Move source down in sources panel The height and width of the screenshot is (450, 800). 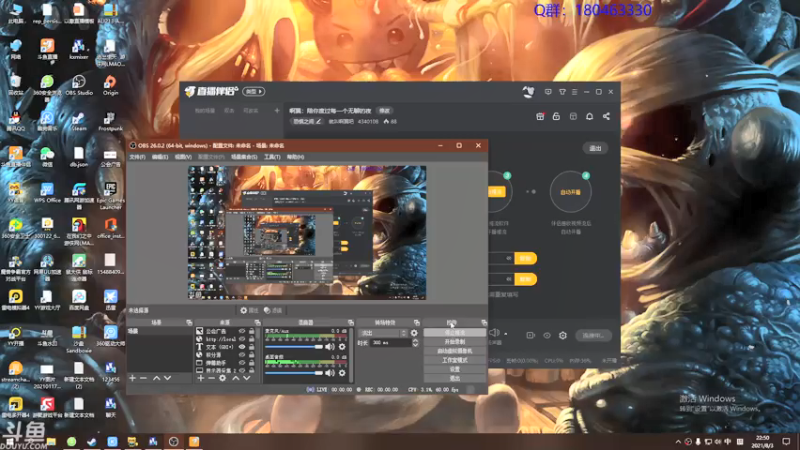tap(246, 378)
